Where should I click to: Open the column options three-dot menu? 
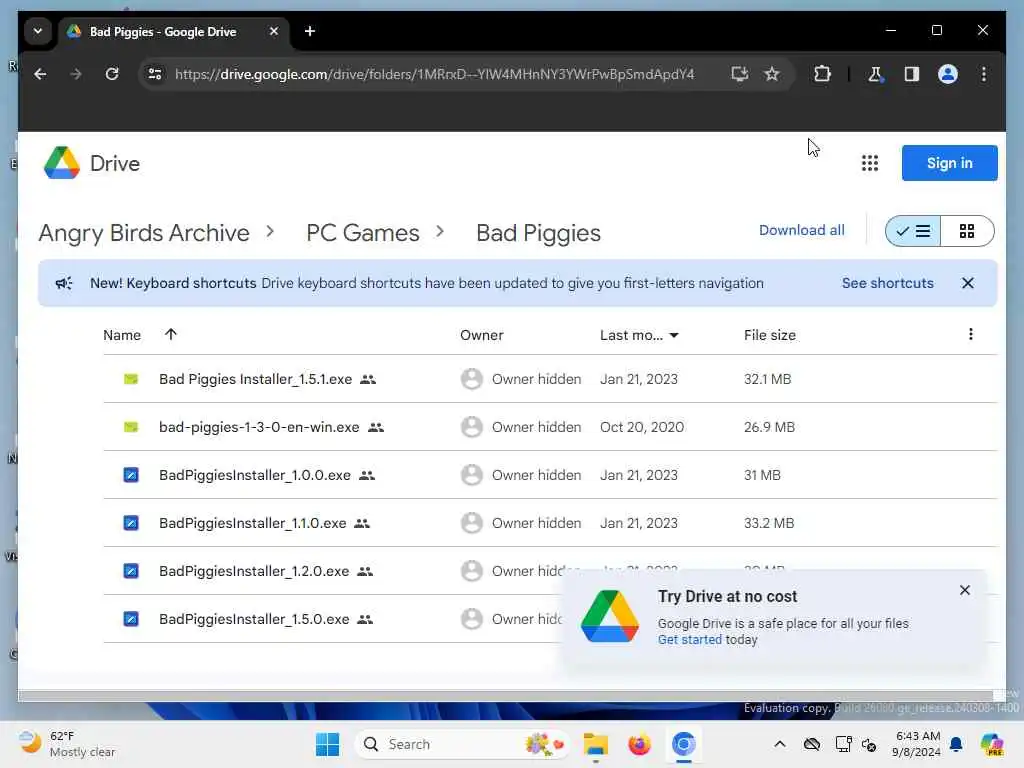tap(970, 334)
